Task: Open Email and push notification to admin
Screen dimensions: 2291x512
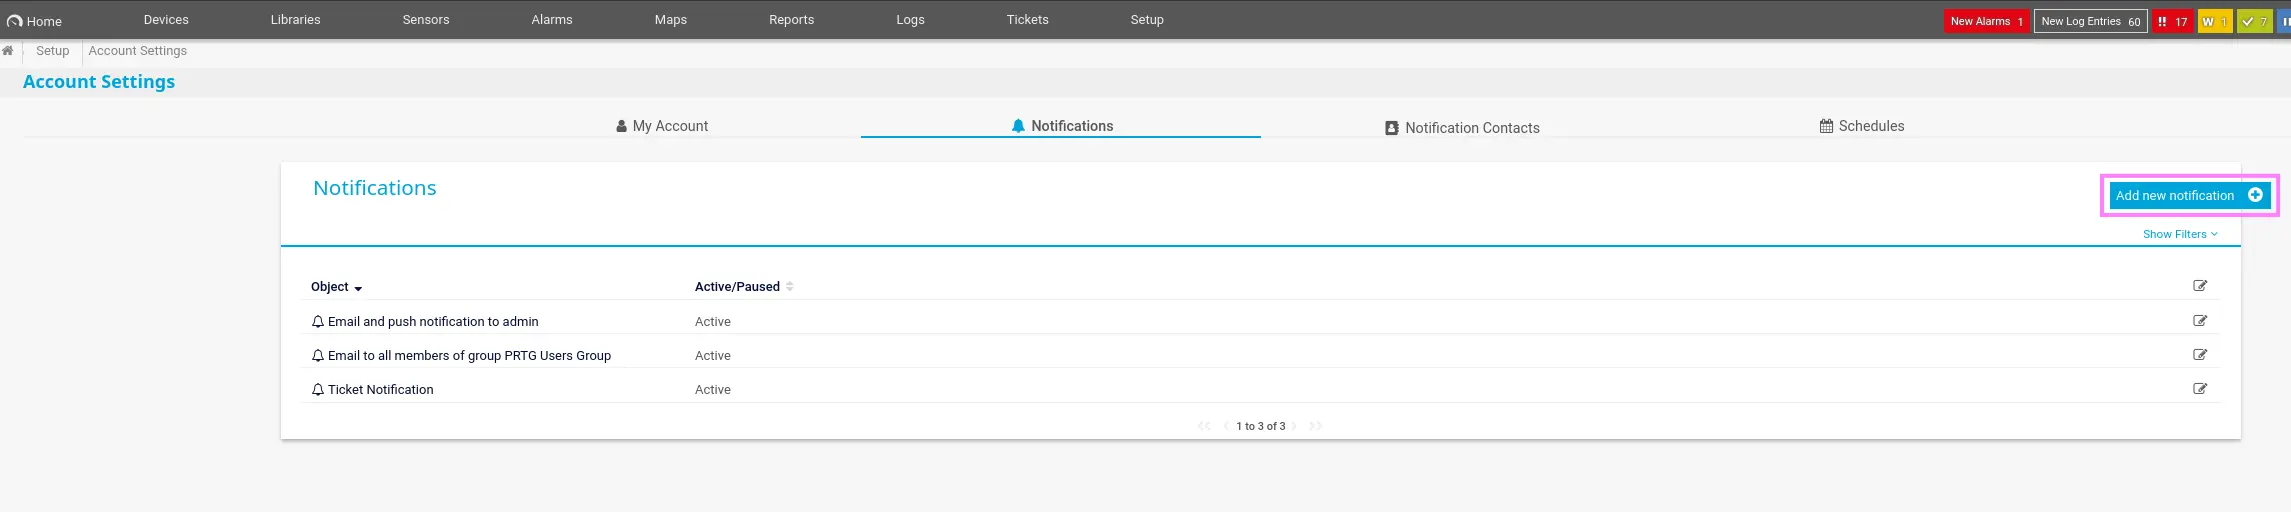Action: pyautogui.click(x=432, y=322)
